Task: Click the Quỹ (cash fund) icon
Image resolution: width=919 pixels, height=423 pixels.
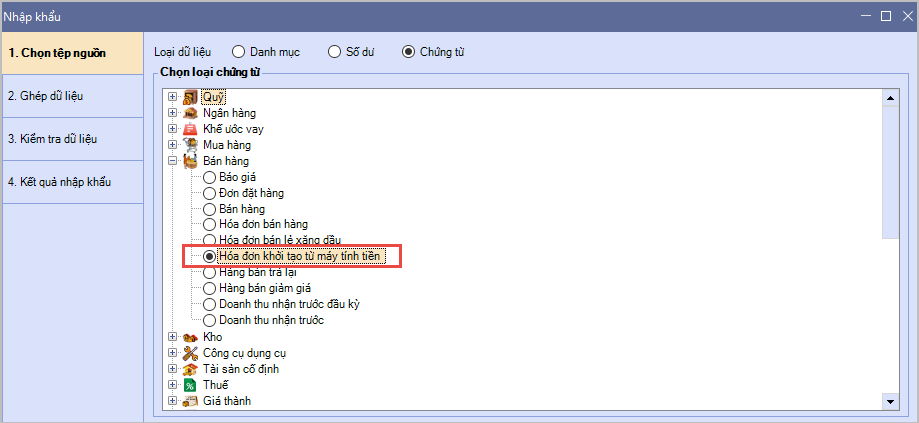Action: (x=190, y=97)
